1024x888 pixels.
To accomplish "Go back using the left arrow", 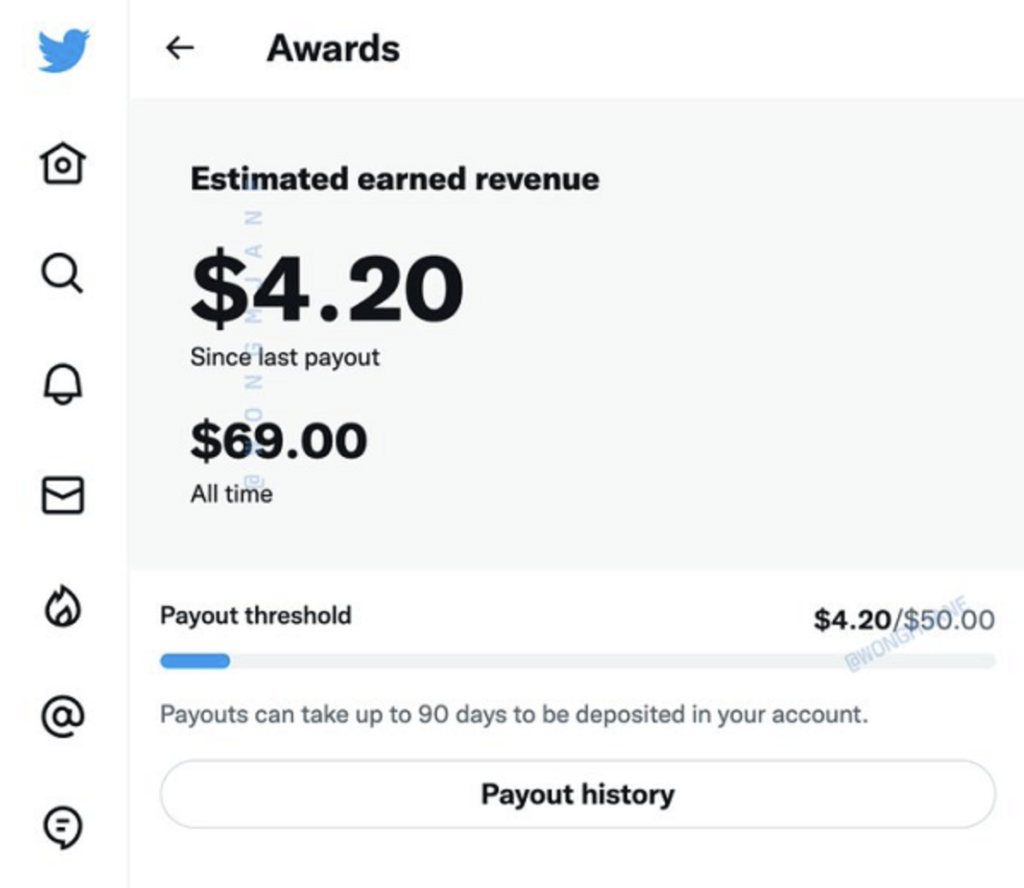I will point(180,48).
